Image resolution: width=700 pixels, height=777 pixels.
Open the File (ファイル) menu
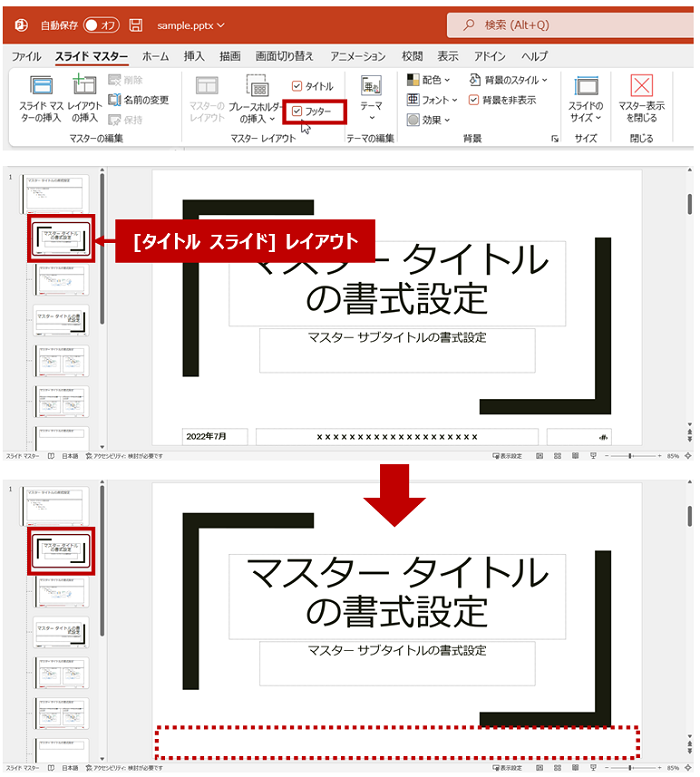[26, 57]
